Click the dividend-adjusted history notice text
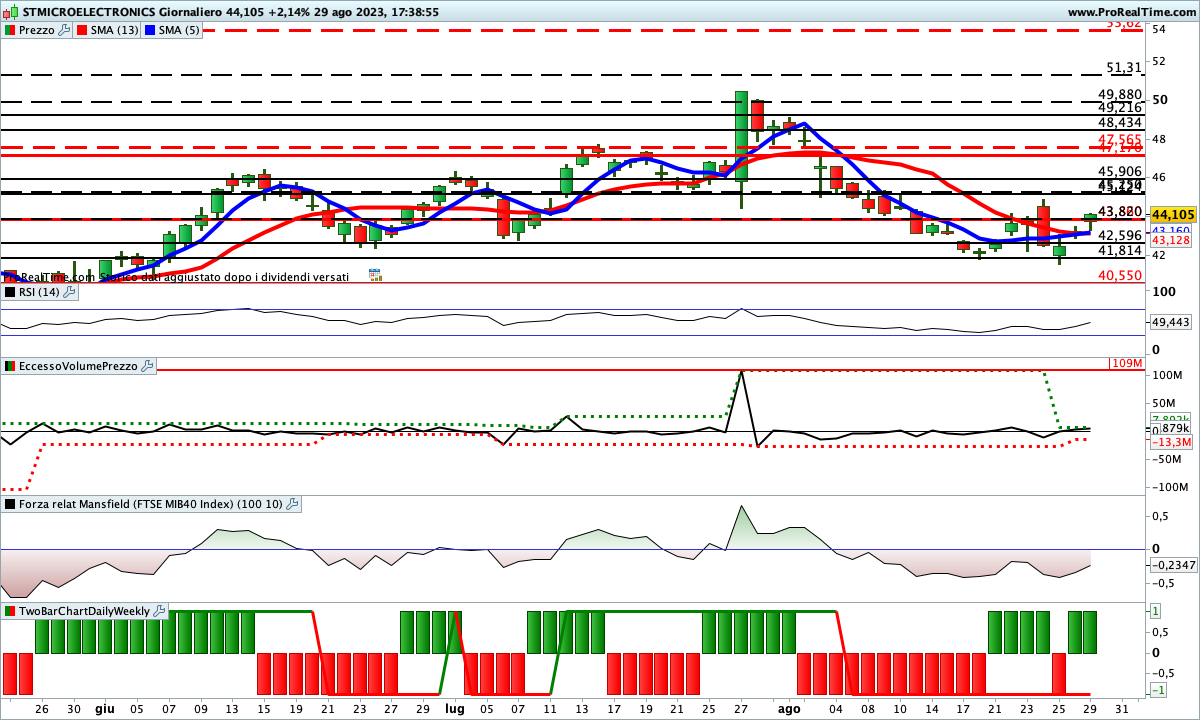1200x720 pixels. [175, 276]
